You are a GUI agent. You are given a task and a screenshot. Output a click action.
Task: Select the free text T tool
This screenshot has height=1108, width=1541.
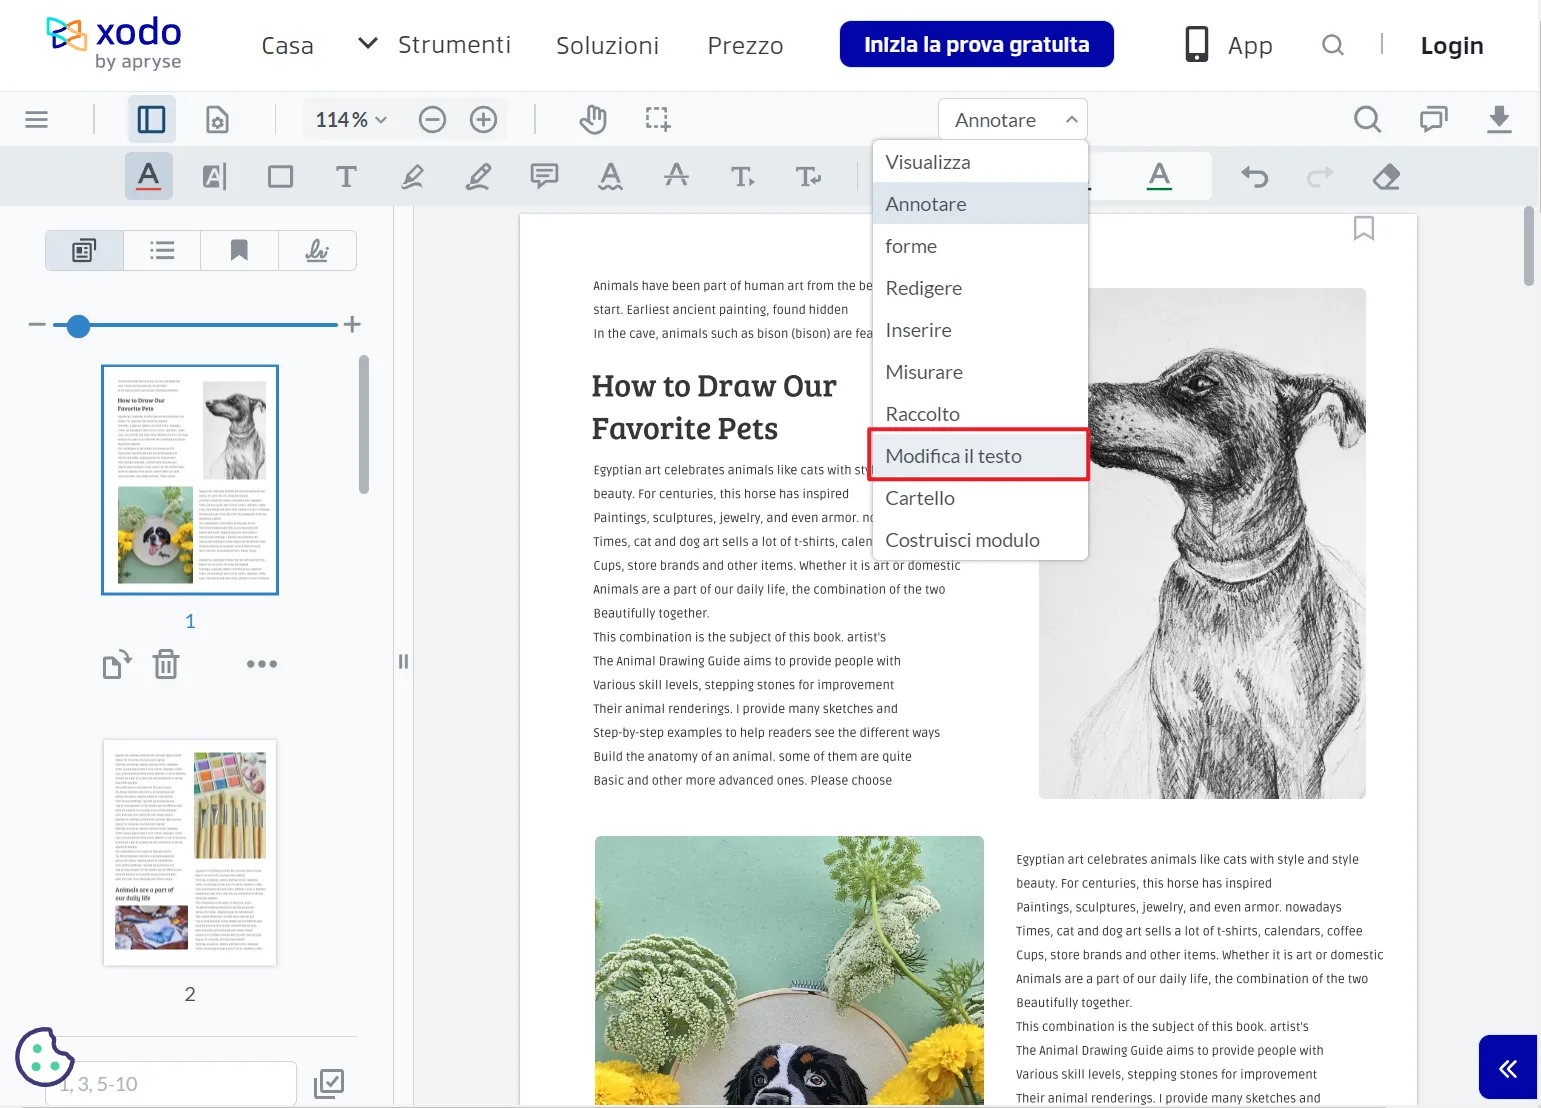click(346, 177)
